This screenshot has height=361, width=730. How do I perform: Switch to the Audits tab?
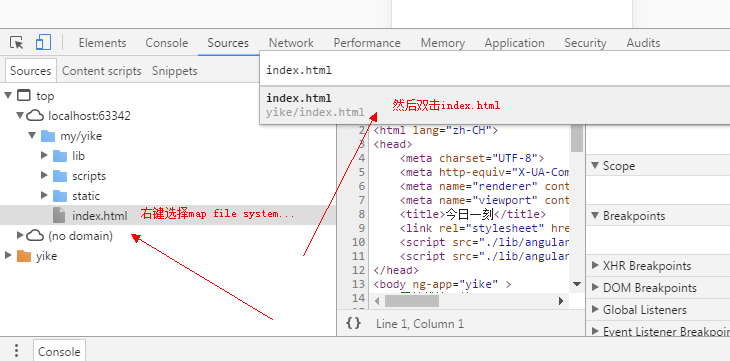tap(643, 43)
